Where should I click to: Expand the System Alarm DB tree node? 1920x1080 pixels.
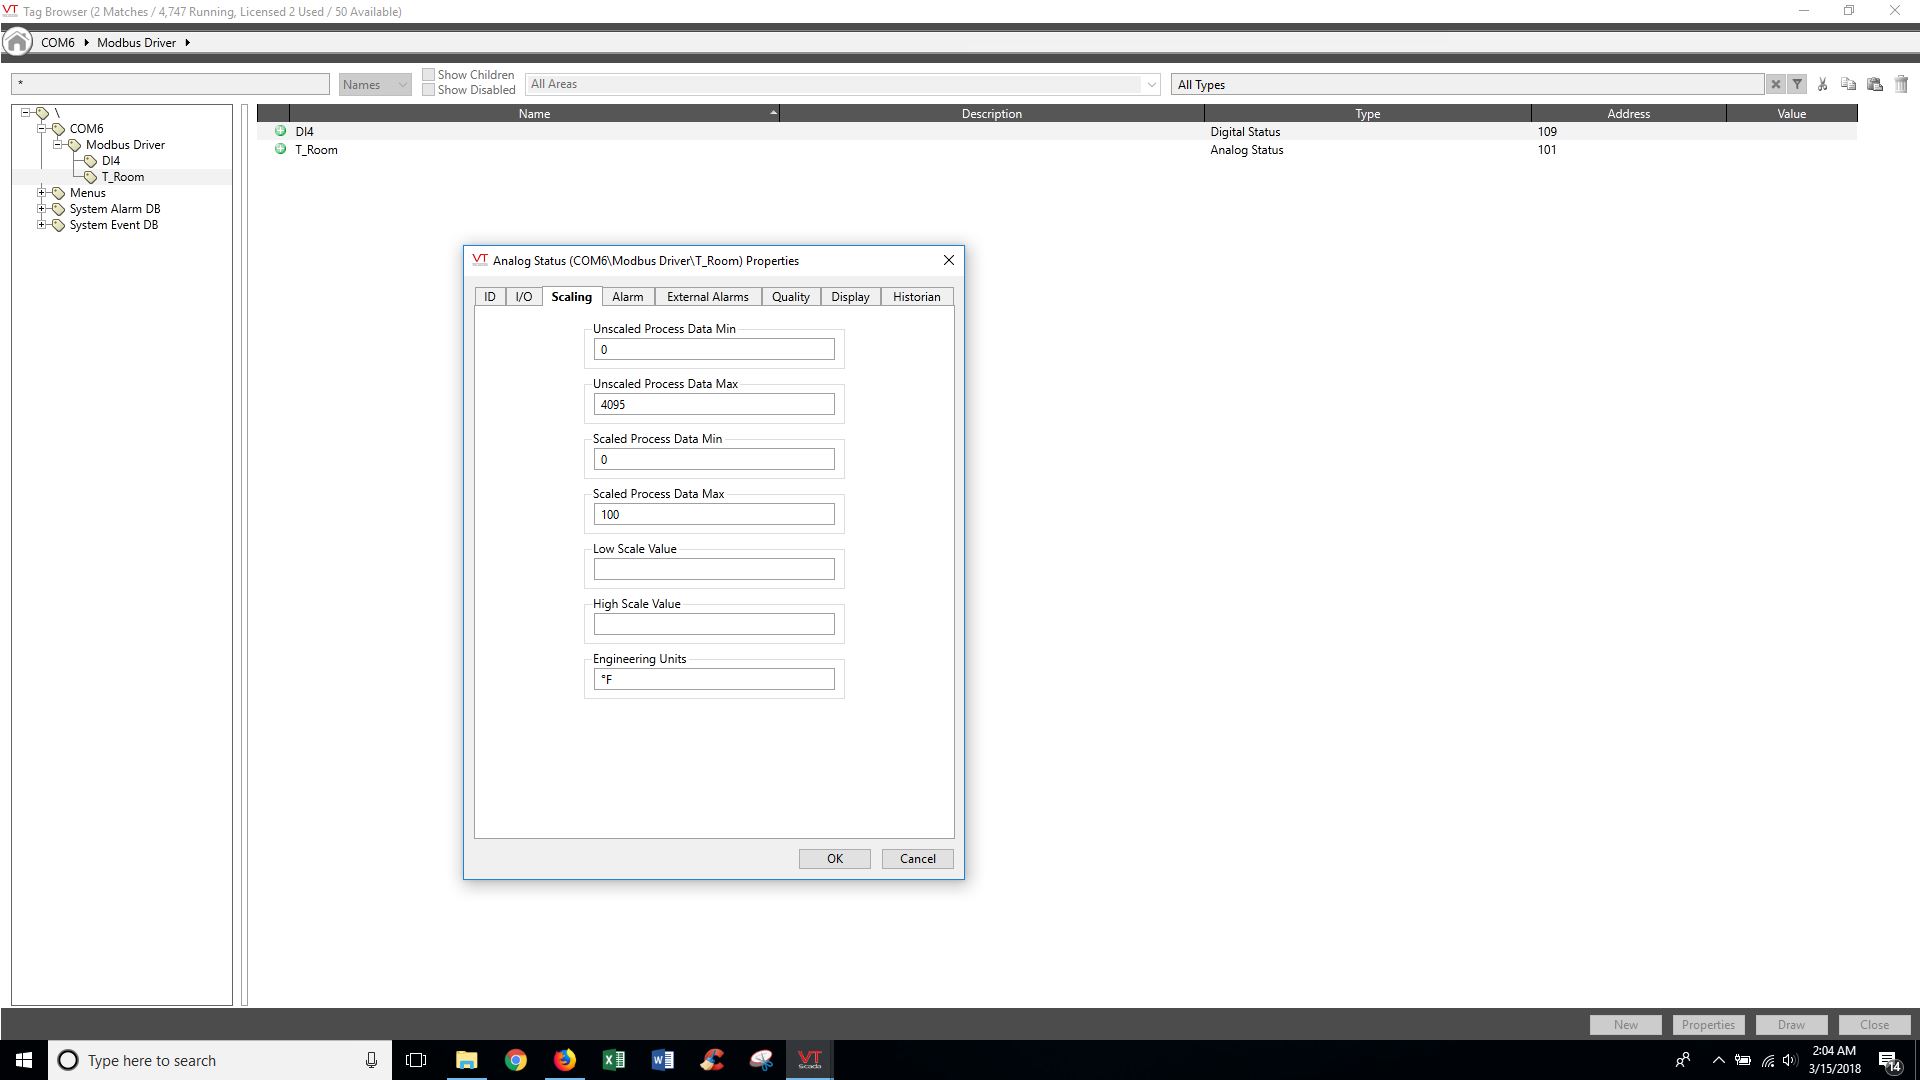tap(42, 209)
